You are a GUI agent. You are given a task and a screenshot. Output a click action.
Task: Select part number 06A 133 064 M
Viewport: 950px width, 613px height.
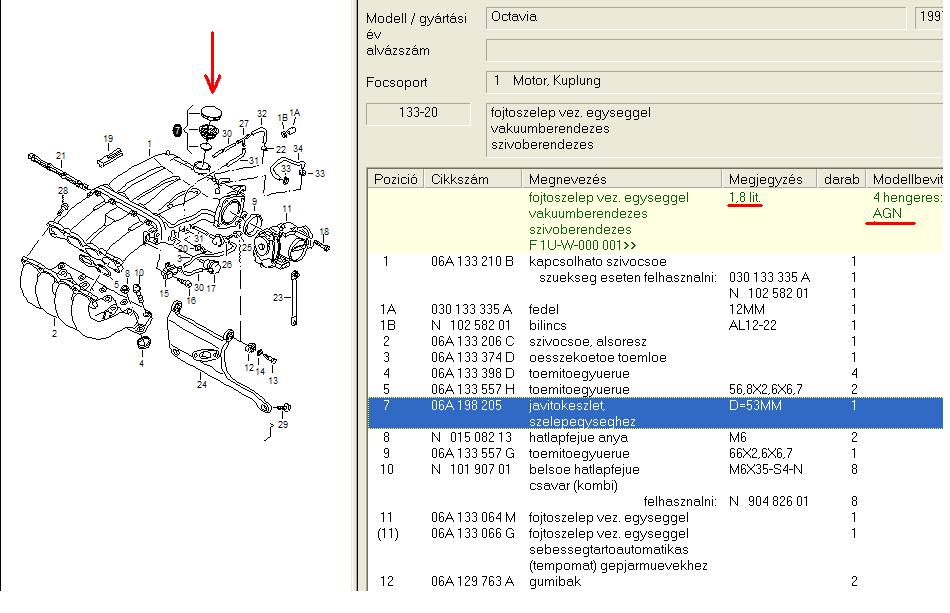coord(473,518)
